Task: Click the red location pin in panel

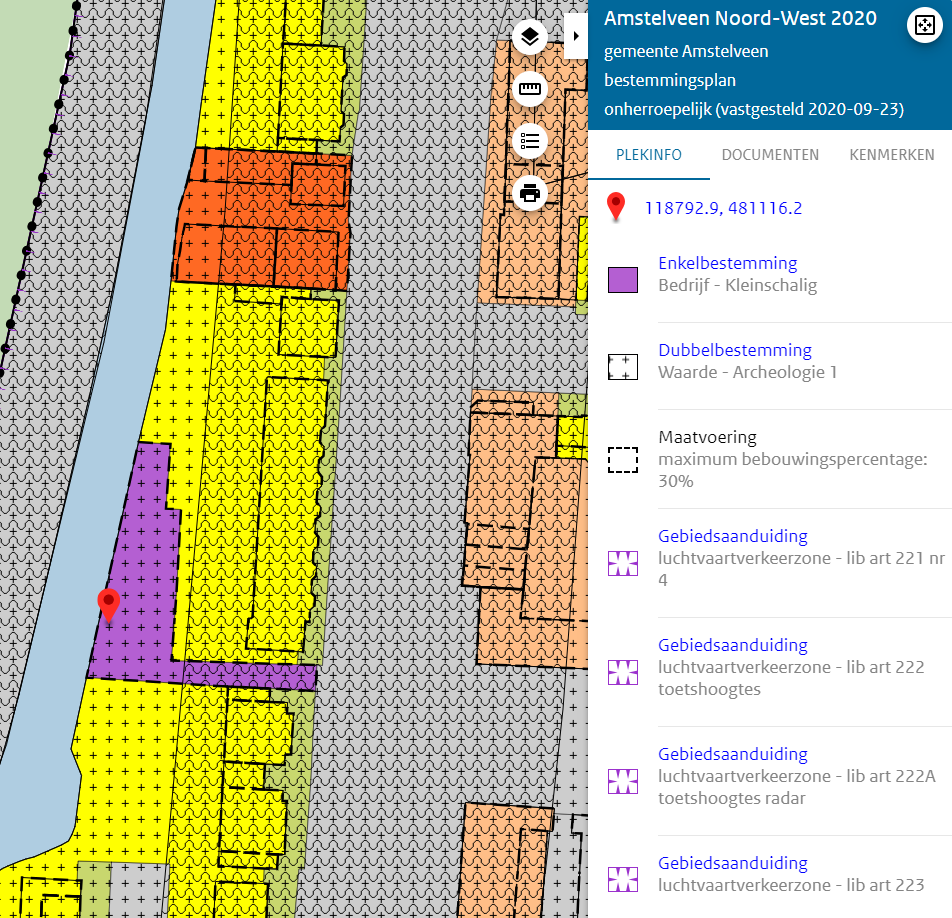Action: tap(616, 206)
